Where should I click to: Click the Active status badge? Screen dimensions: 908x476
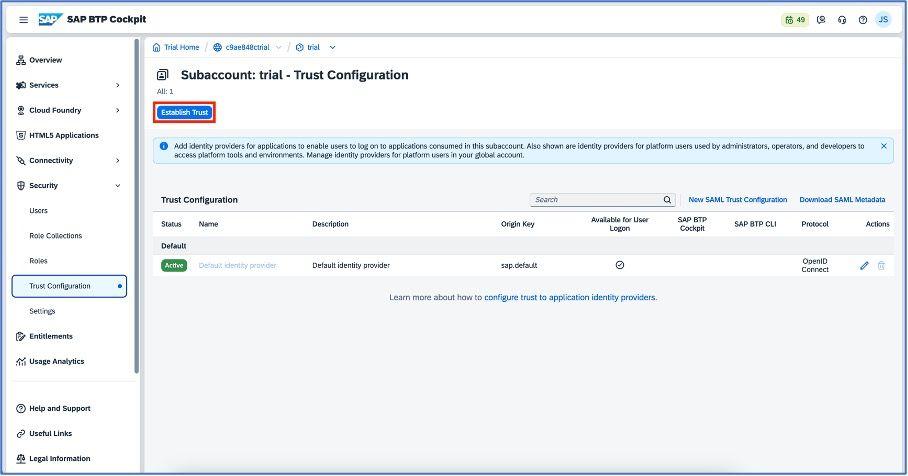(174, 266)
